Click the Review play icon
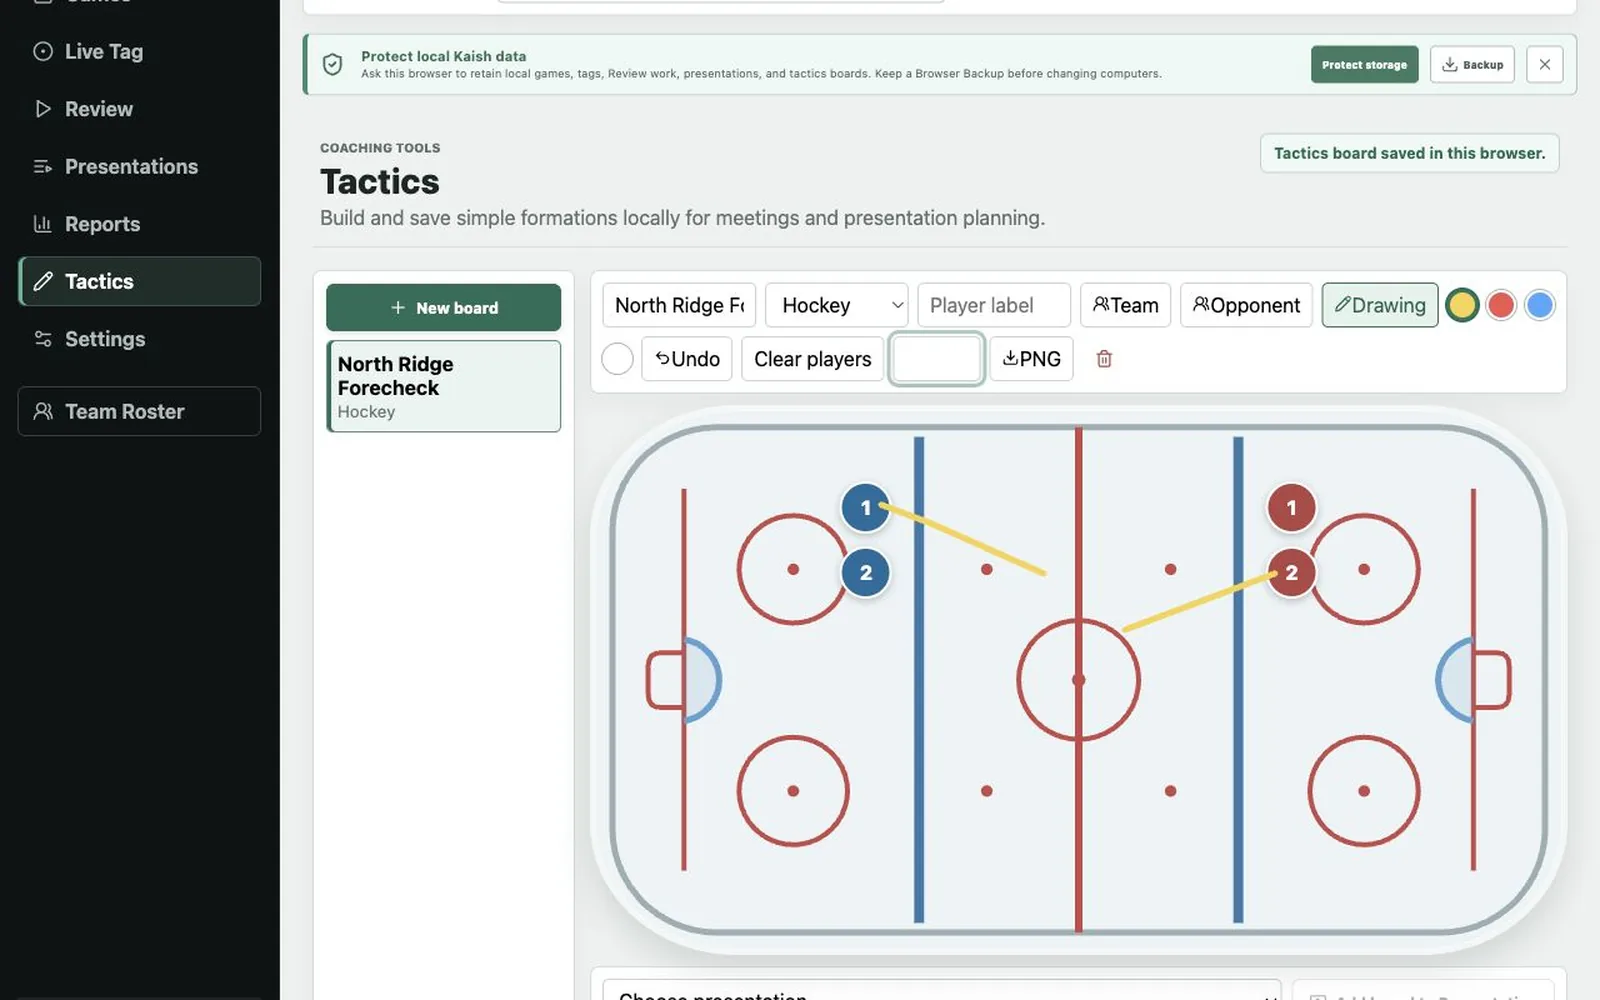 (x=43, y=109)
